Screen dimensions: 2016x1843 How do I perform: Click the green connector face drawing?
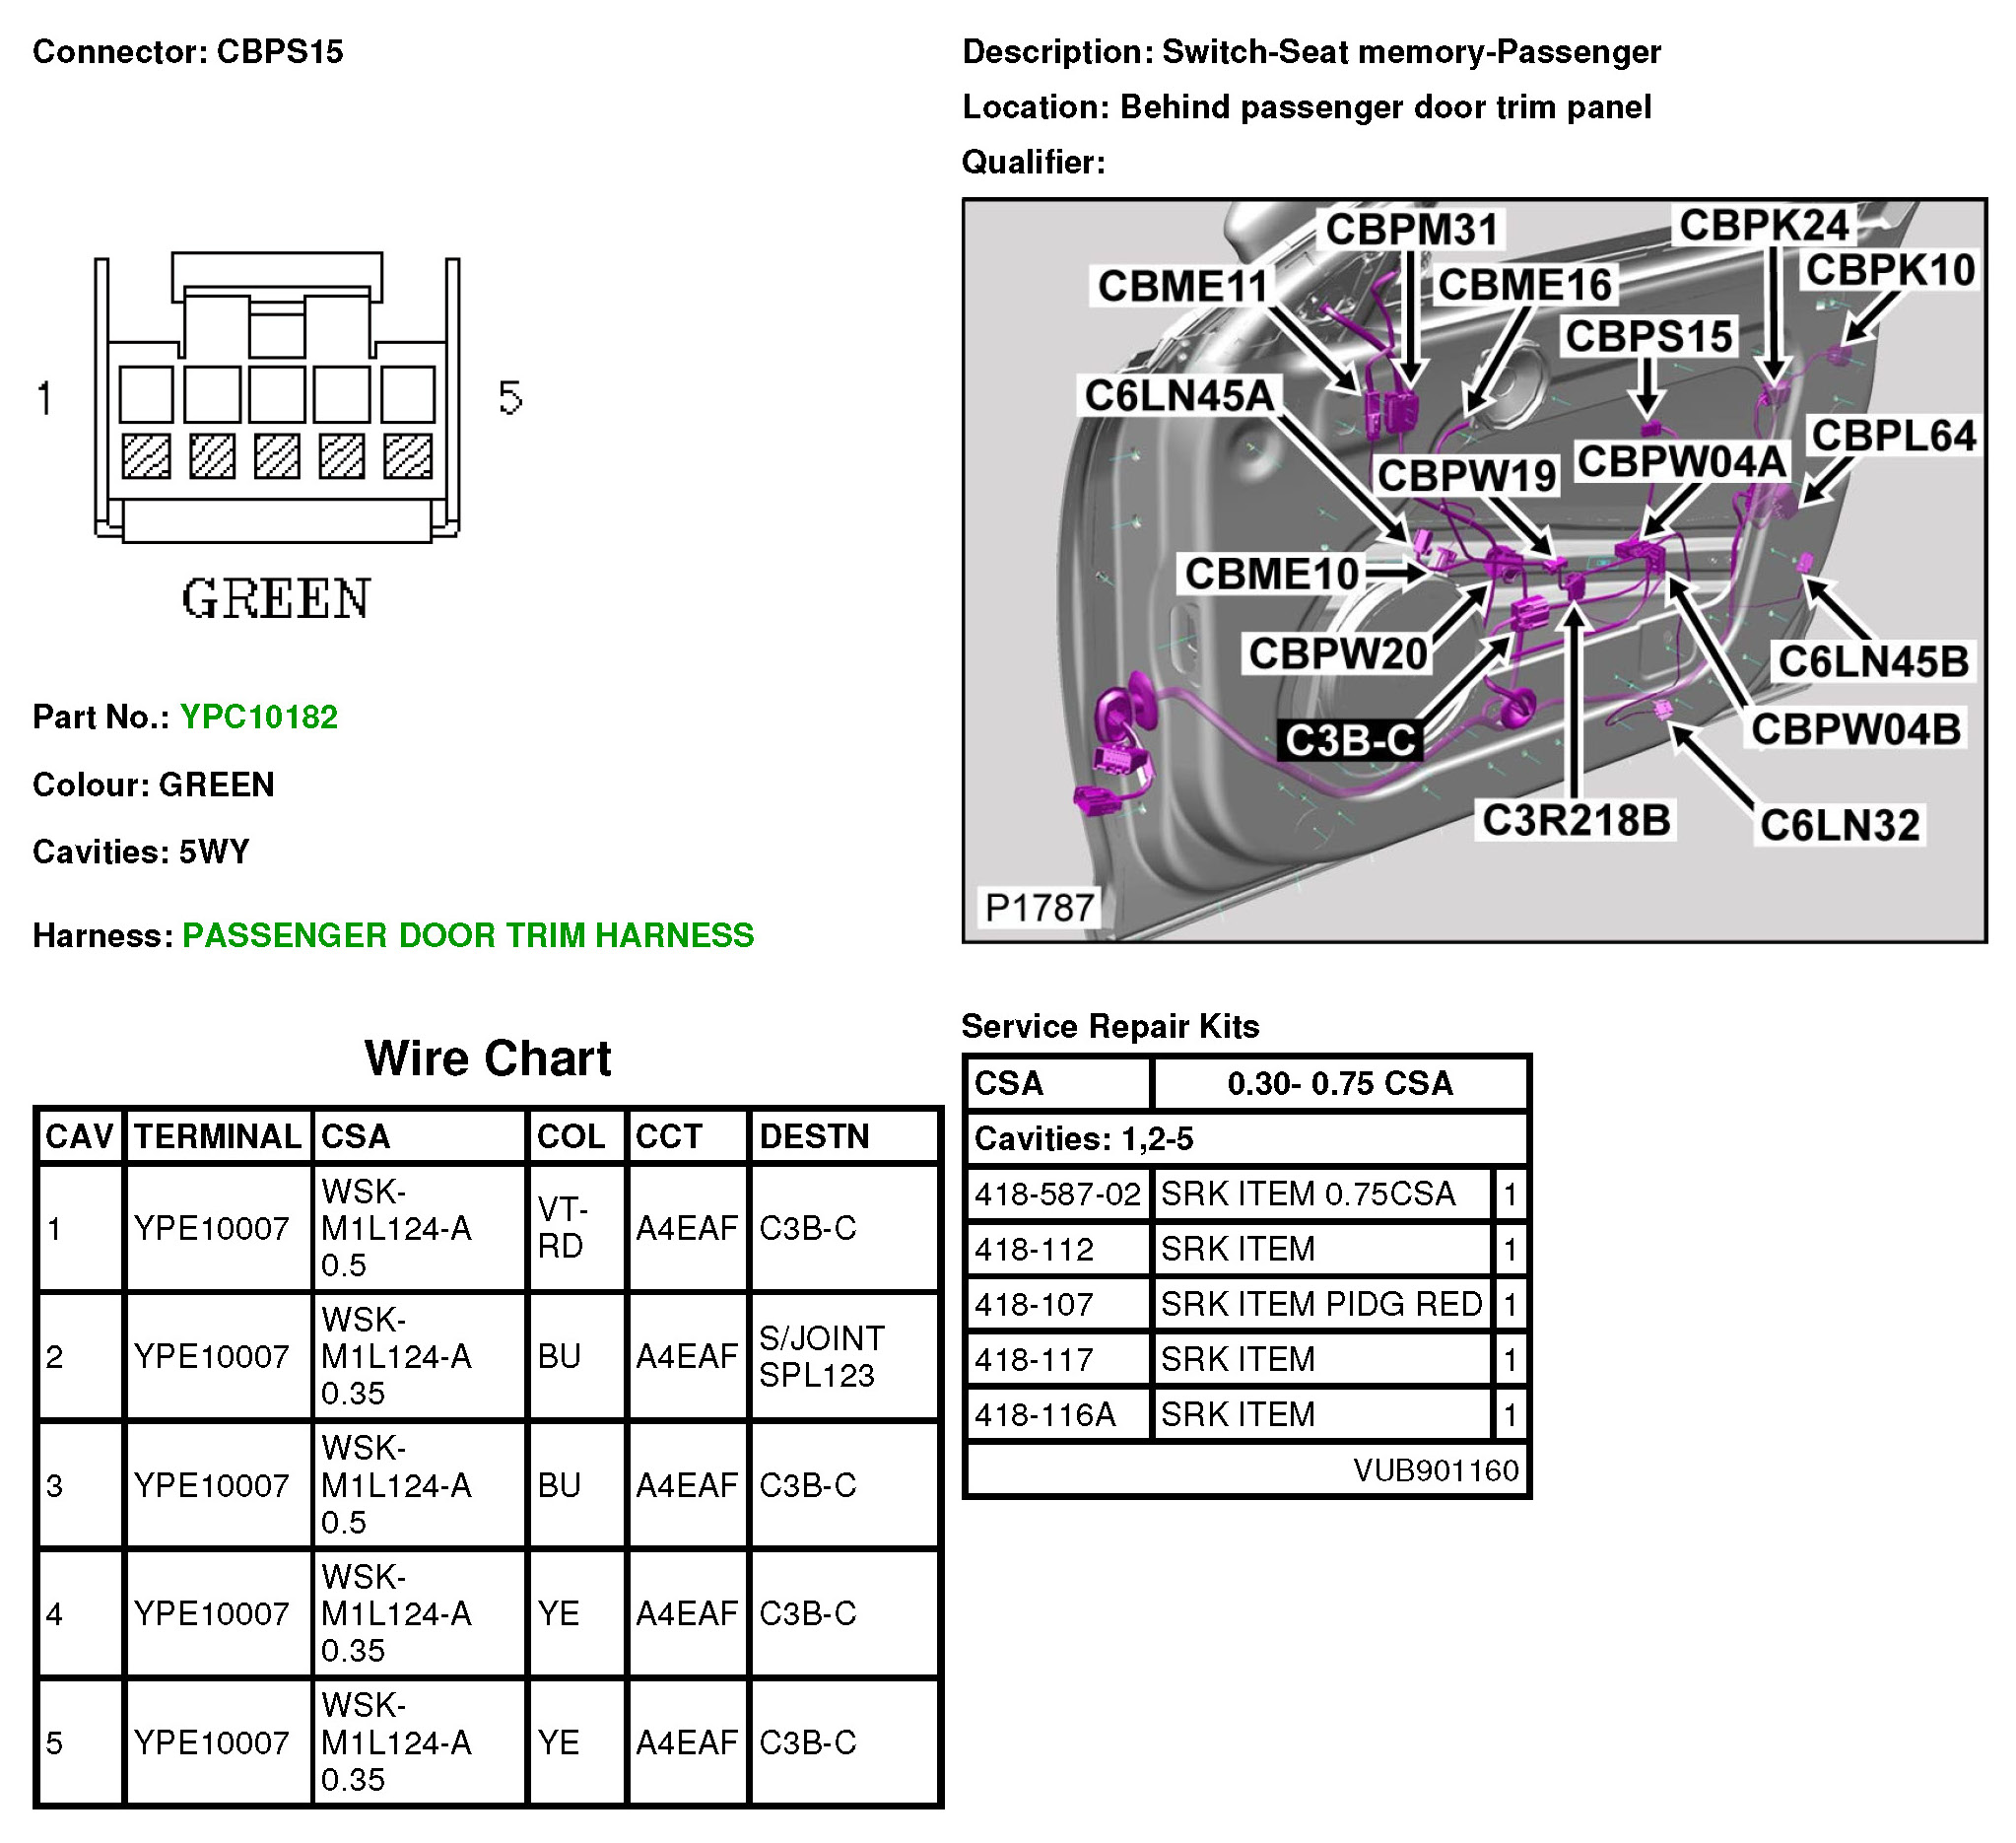tap(277, 398)
